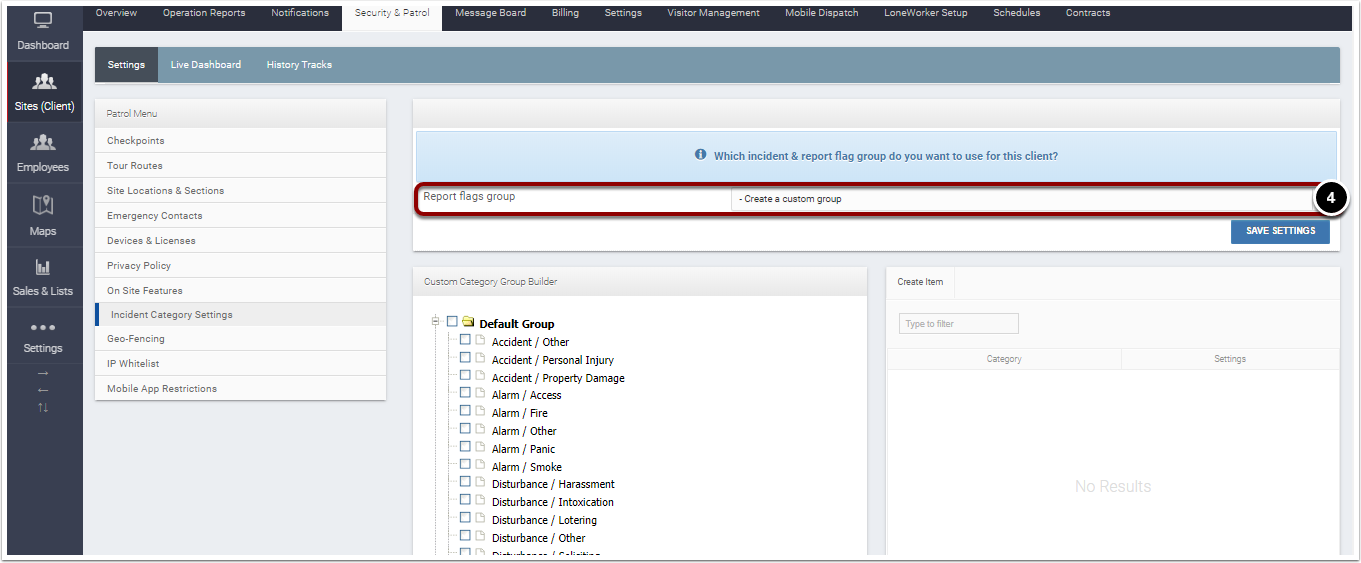Click the Default Group folder icon
Screen dimensions: 1361x563
(x=468, y=322)
